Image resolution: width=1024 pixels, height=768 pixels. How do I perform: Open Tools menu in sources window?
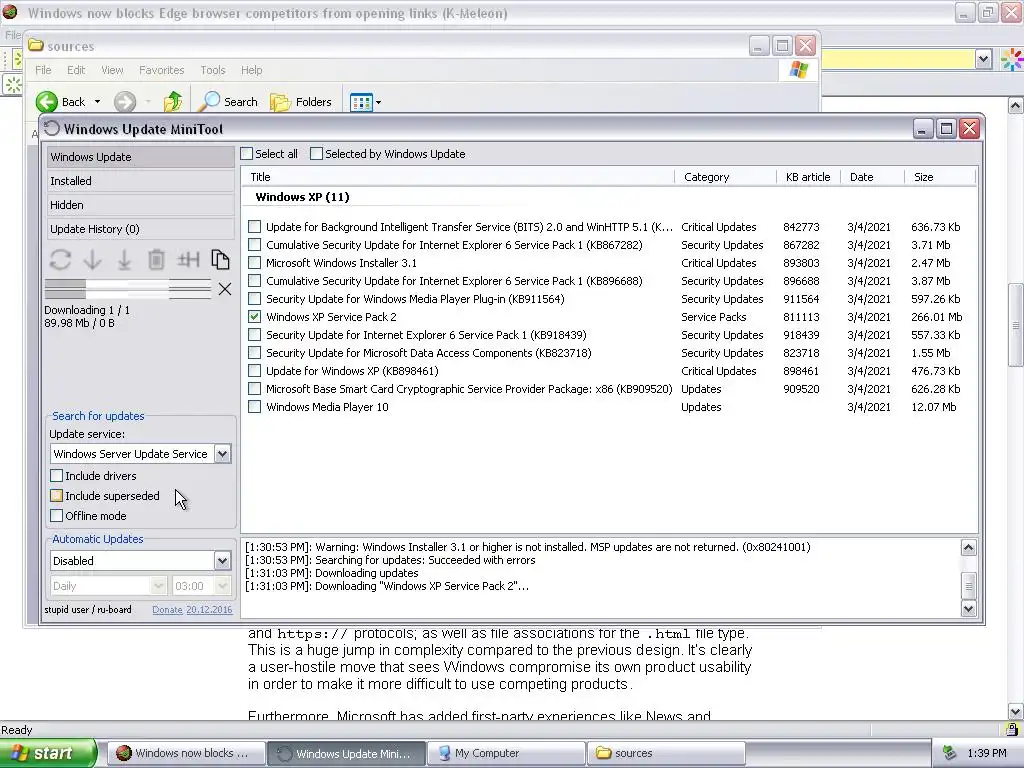[x=213, y=70]
